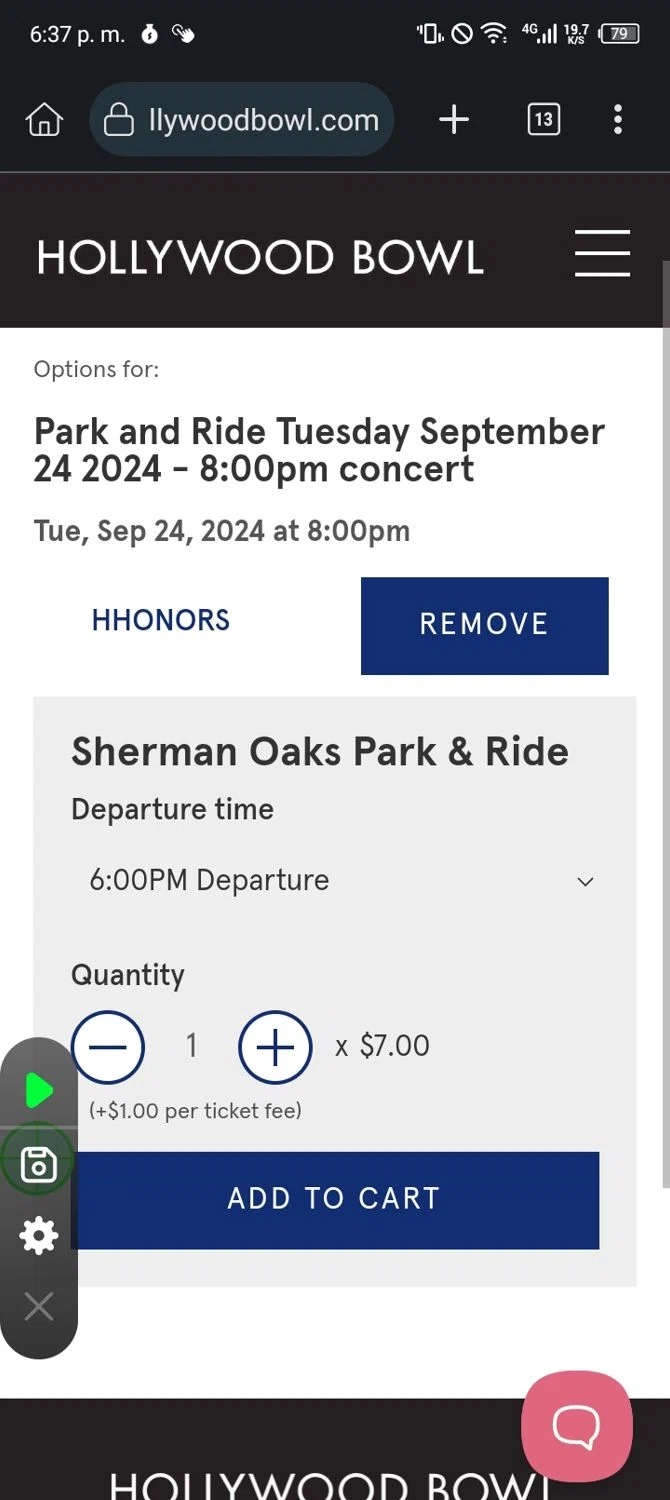This screenshot has height=1500, width=670.
Task: Decrease ticket quantity with minus button
Action: [108, 1047]
